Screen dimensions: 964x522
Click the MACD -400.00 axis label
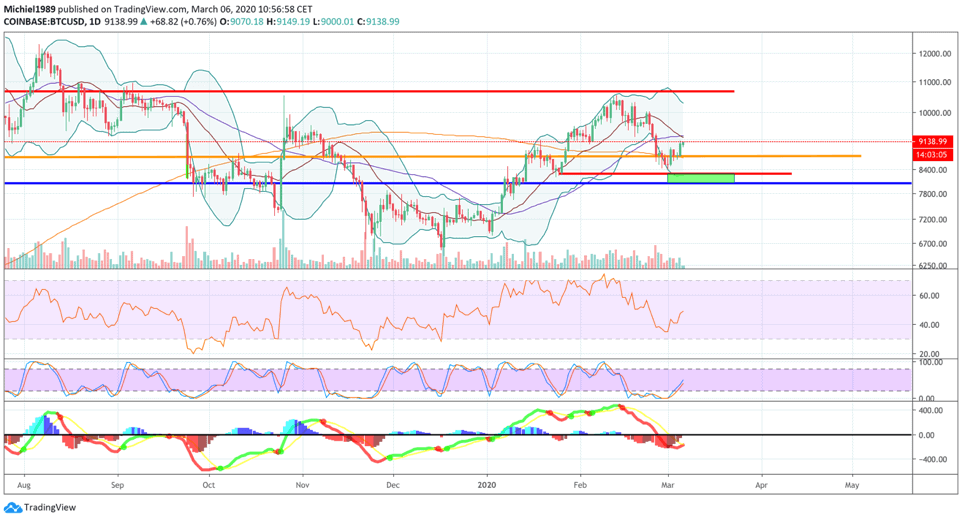pyautogui.click(x=933, y=459)
